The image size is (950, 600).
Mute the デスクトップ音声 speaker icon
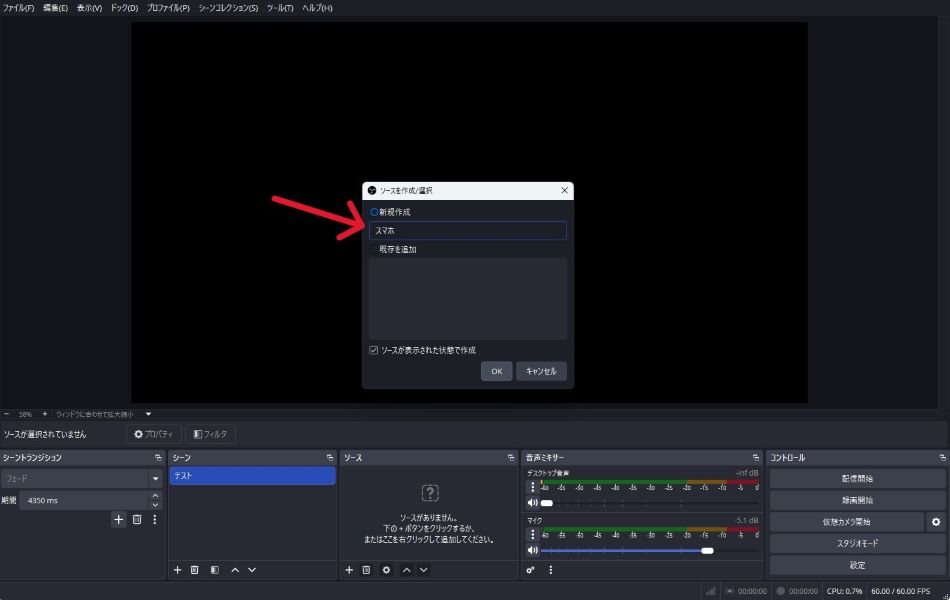pyautogui.click(x=532, y=503)
